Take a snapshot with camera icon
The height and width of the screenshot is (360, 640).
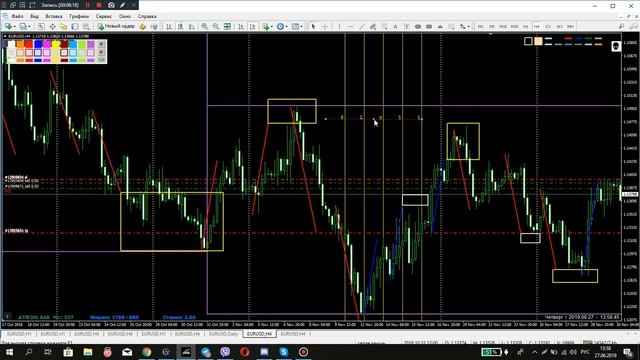[x=111, y=5]
